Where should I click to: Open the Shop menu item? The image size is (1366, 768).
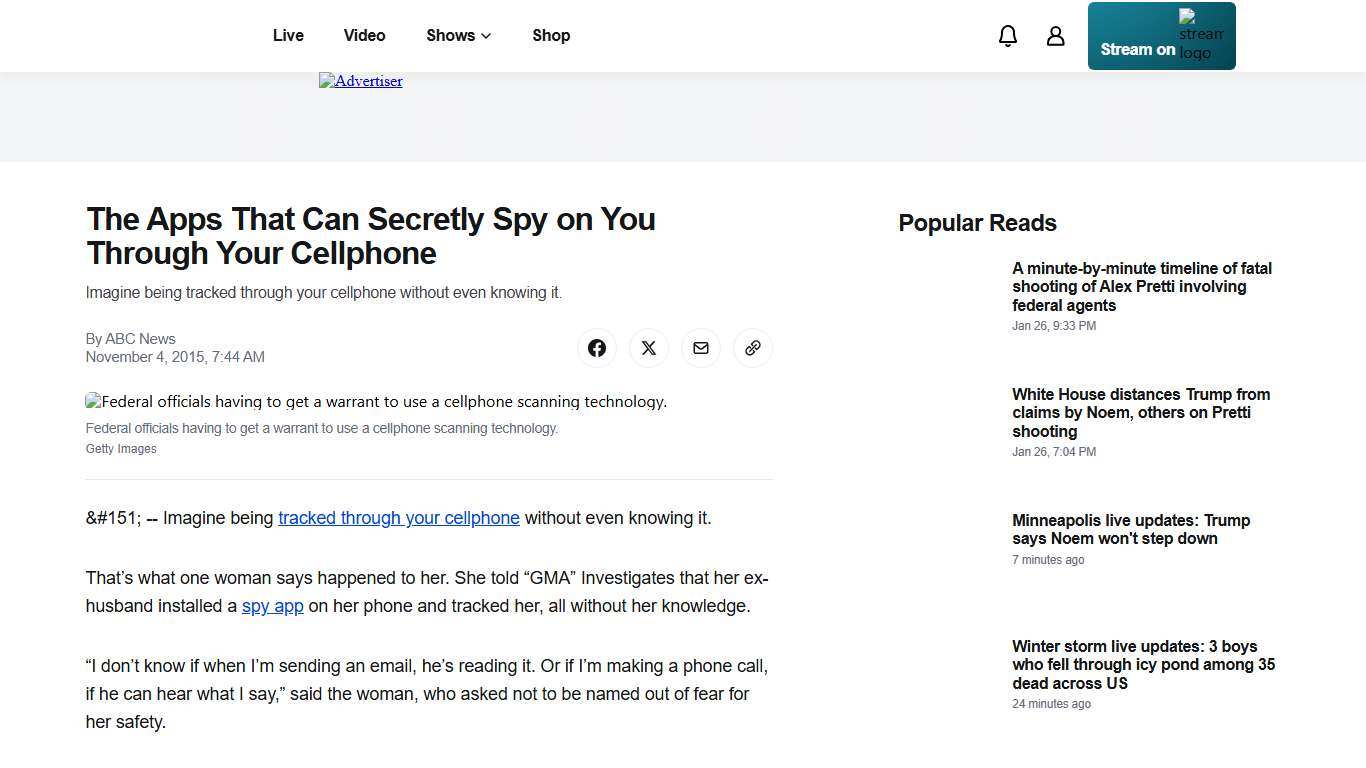[551, 35]
